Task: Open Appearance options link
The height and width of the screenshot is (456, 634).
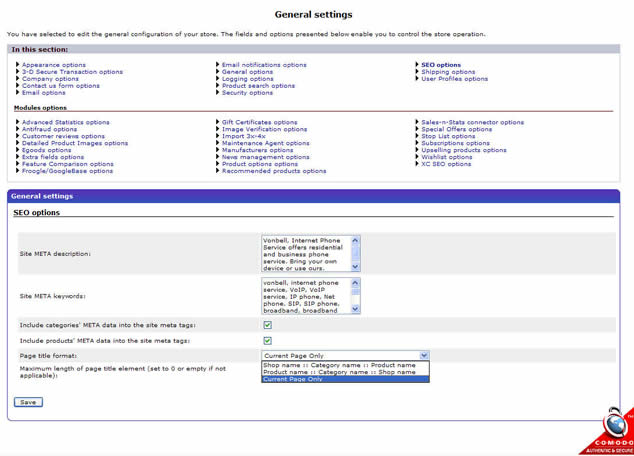Action: 54,65
